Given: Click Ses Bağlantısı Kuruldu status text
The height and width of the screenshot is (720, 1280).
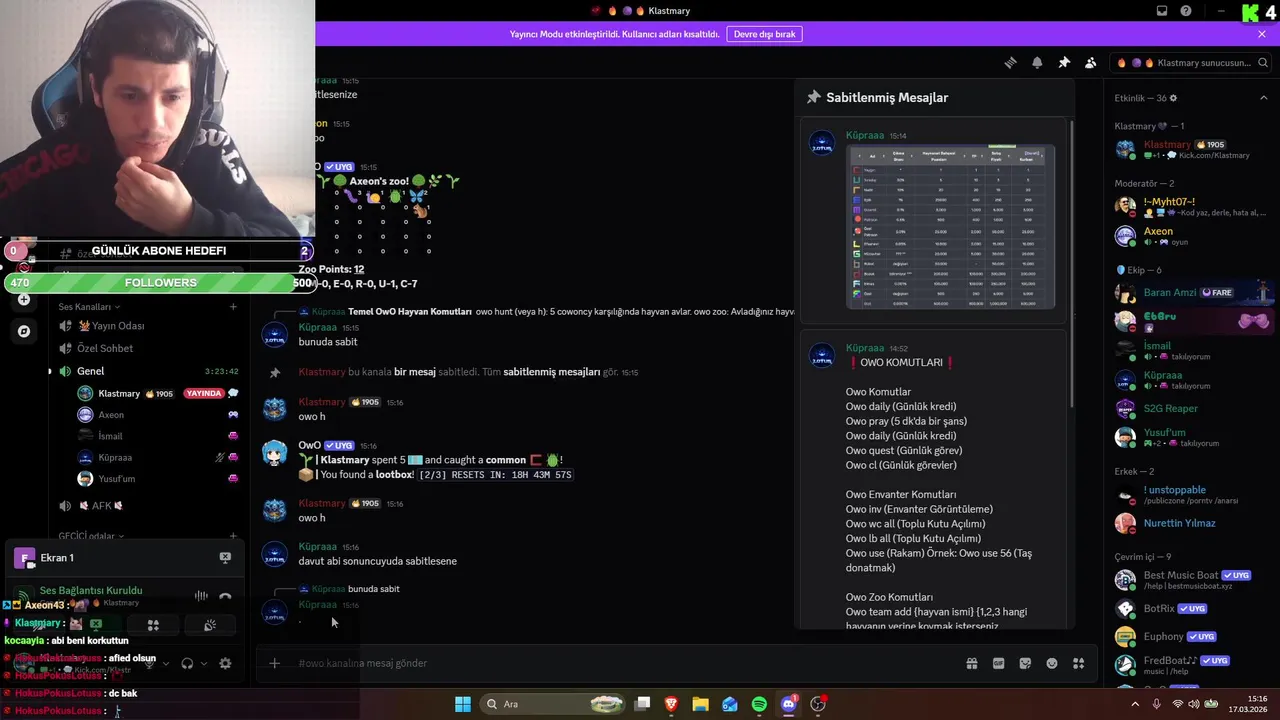Looking at the screenshot, I should pyautogui.click(x=91, y=591).
